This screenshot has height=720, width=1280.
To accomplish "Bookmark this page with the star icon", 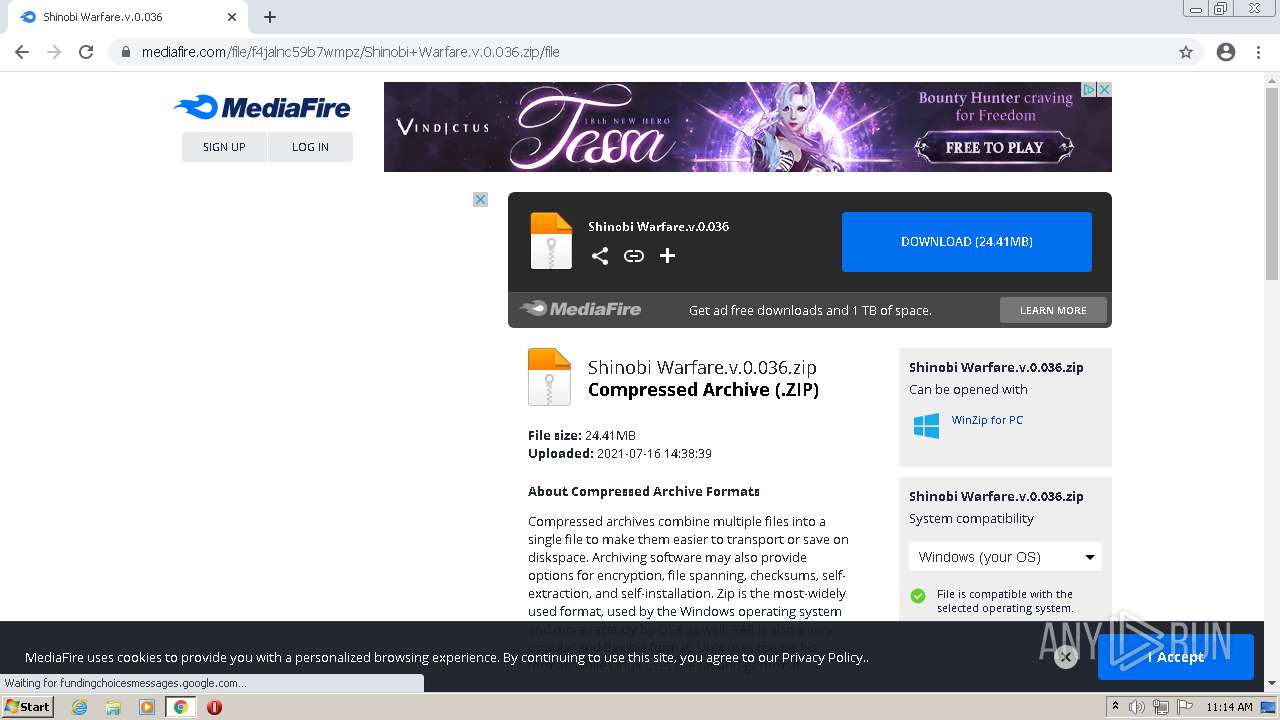I will point(1186,52).
